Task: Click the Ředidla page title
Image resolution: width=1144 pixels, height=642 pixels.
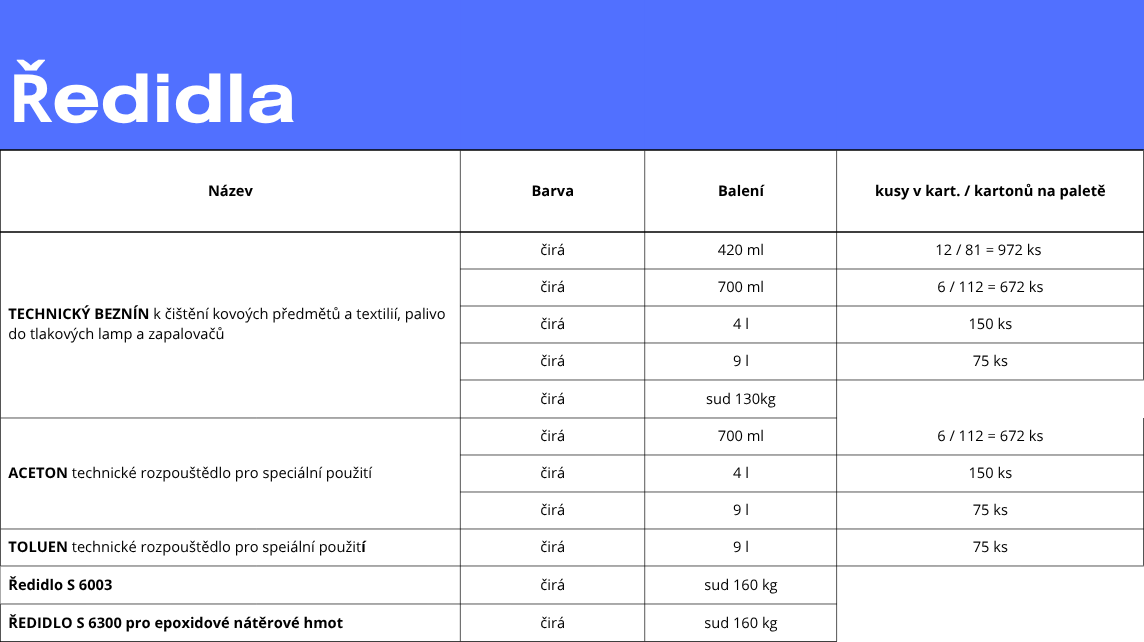Action: point(152,98)
